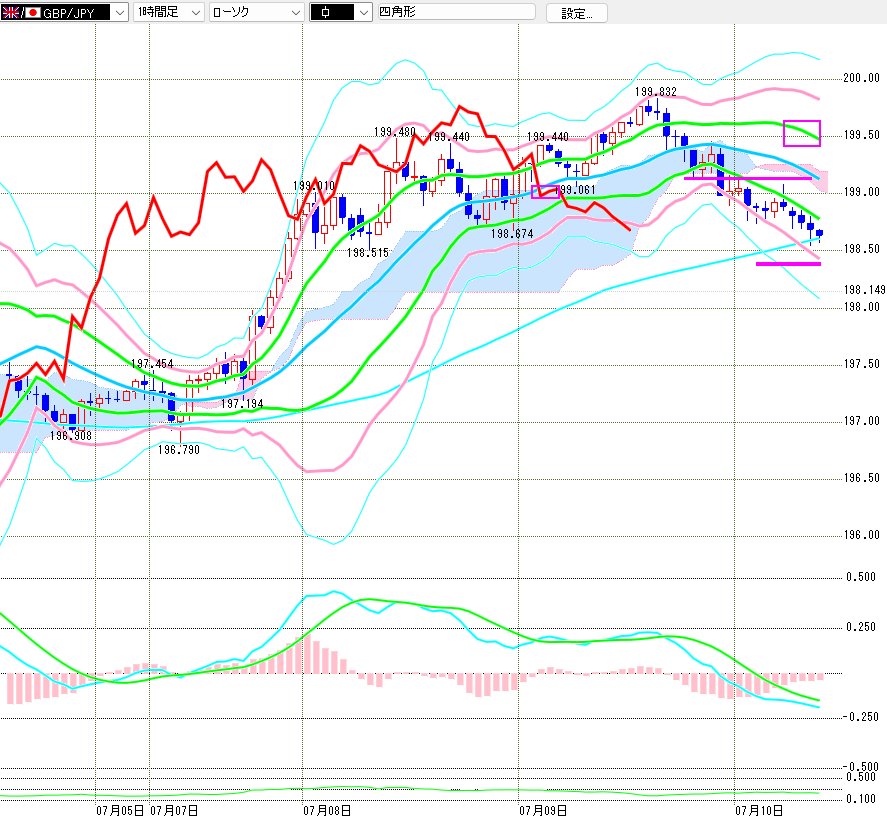Click the 200.00 price axis label
887x819 pixels.
pyautogui.click(x=862, y=78)
